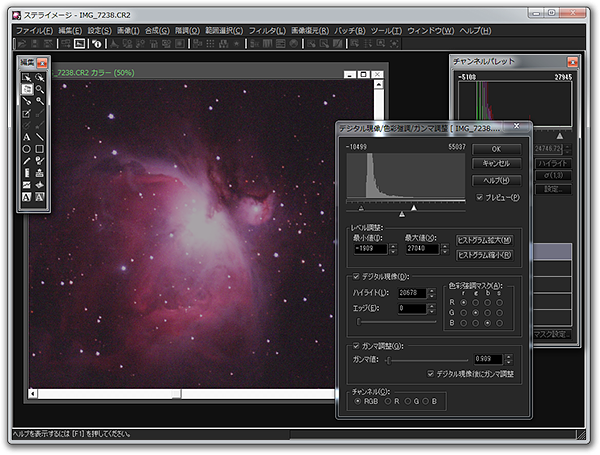Click the ガンマ値 slider track
Image resolution: width=600 pixels, height=455 pixels.
(x=425, y=359)
